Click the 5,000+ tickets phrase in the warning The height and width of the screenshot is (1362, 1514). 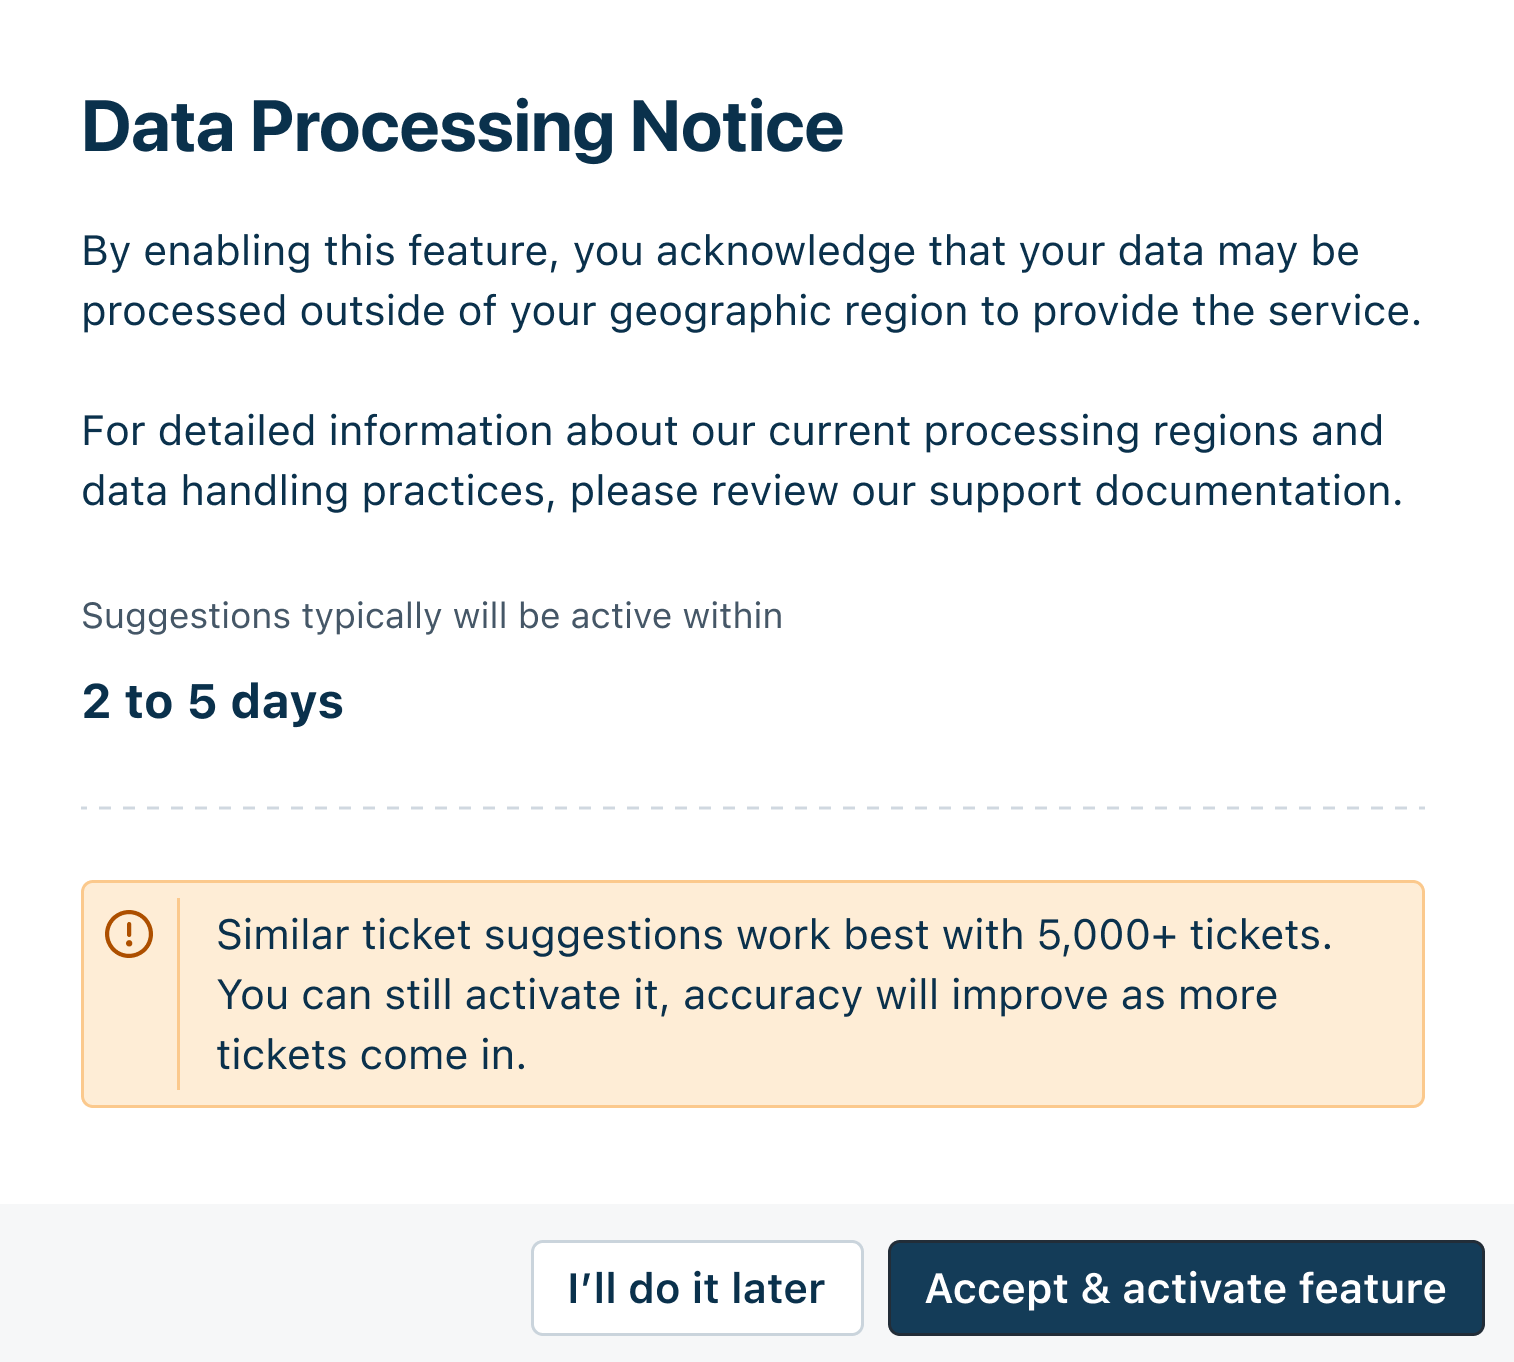[1185, 935]
